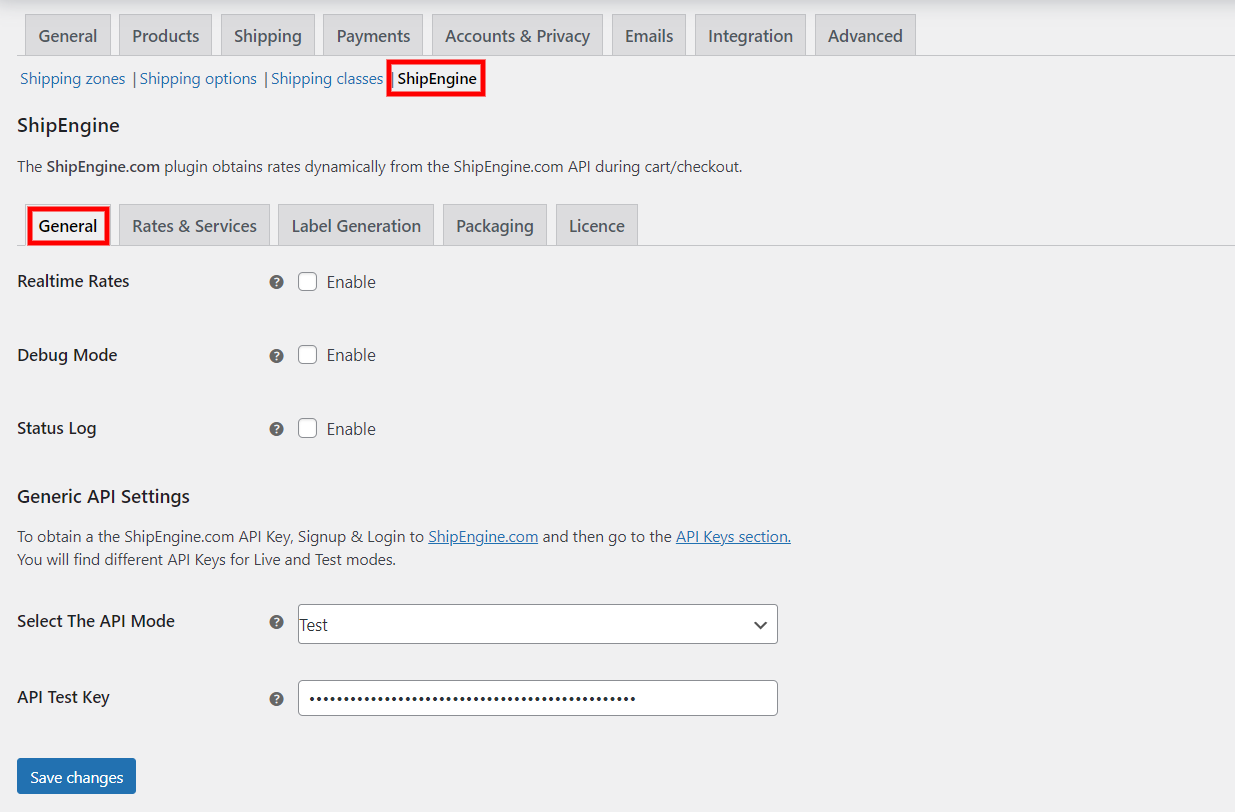The image size is (1235, 812).
Task: Click the Debug Mode label text
Action: 67,355
